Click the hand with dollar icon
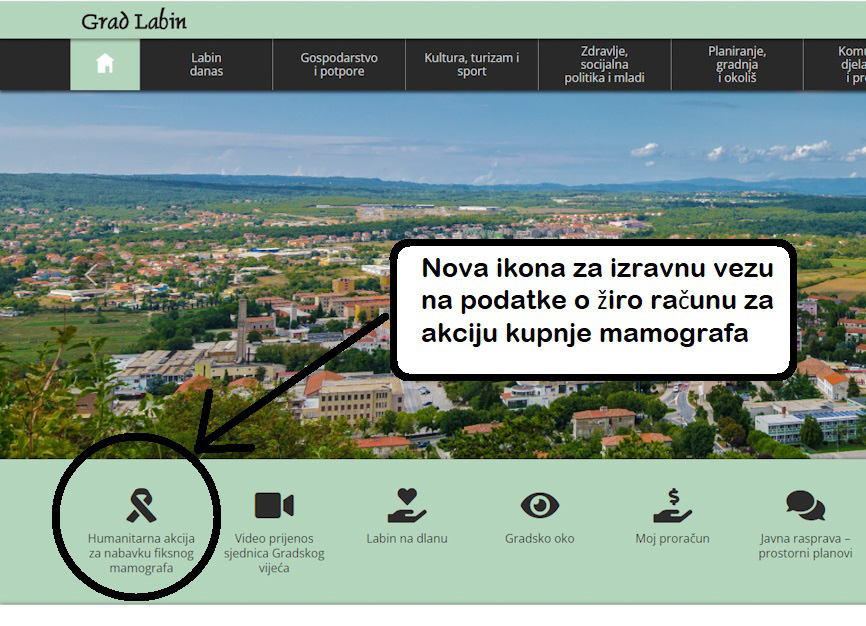The width and height of the screenshot is (866, 626). (672, 506)
